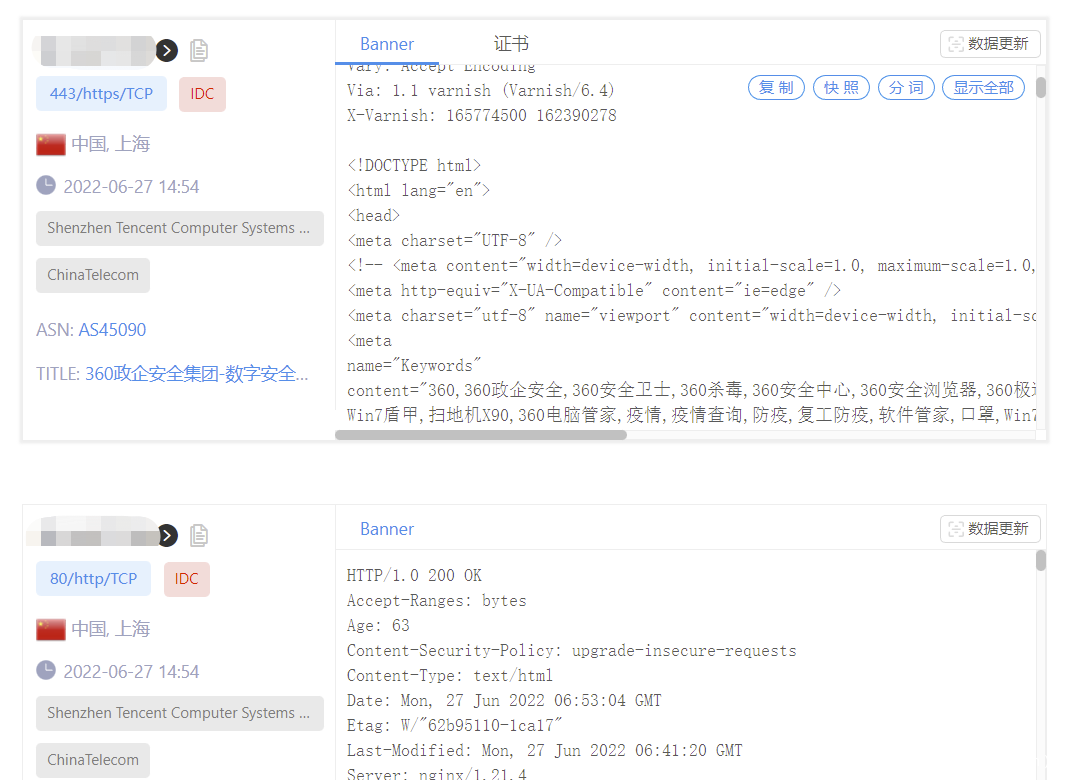The image size is (1065, 780).
Task: Click Shenzhen Tencent tag in first card
Action: (180, 228)
